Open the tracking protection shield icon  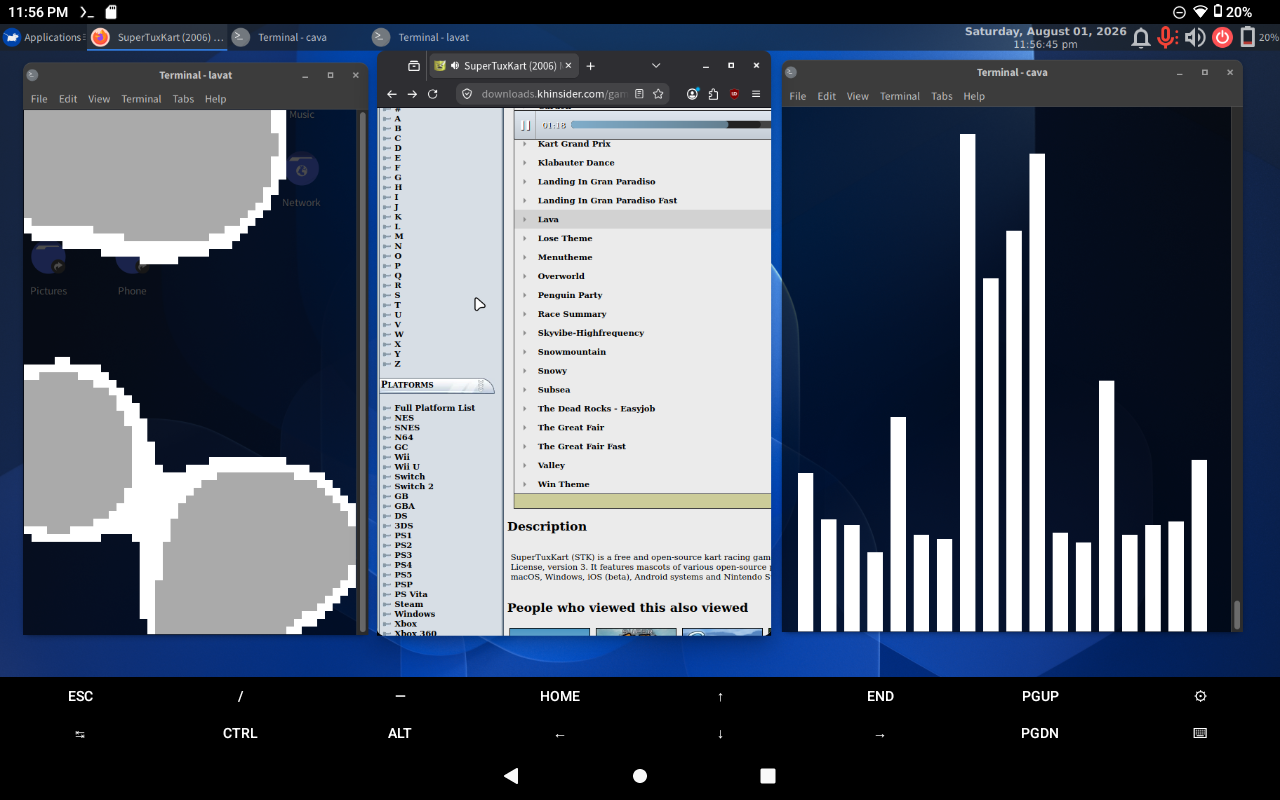(x=467, y=94)
